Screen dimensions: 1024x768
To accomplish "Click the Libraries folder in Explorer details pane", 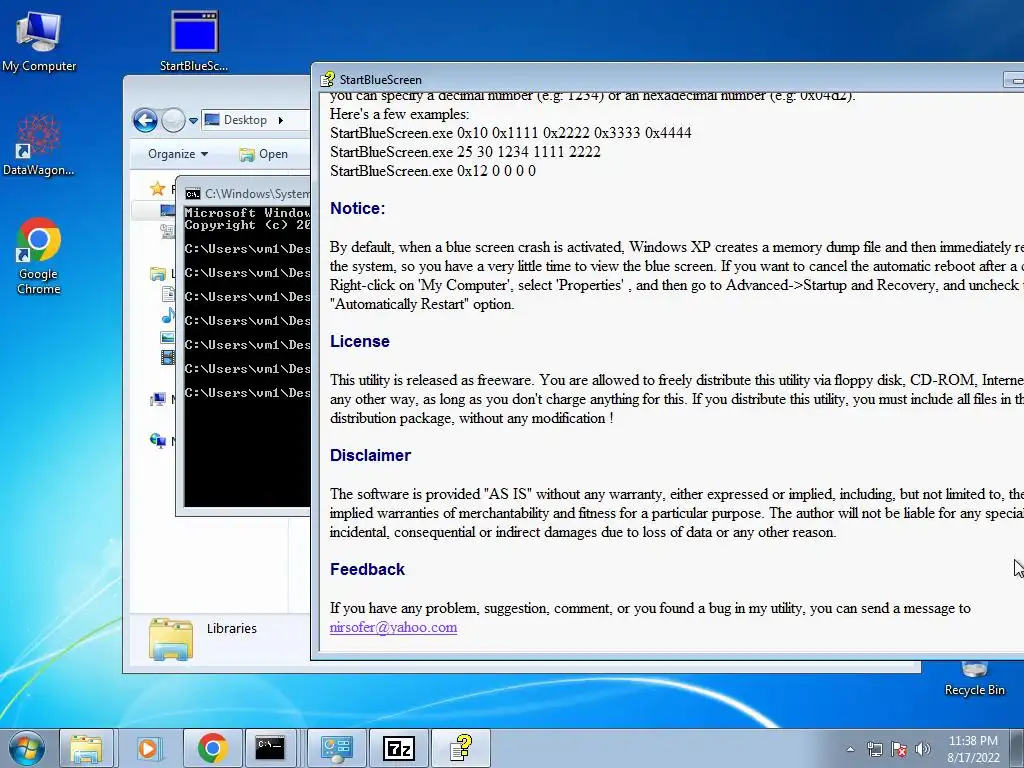I will coord(170,639).
